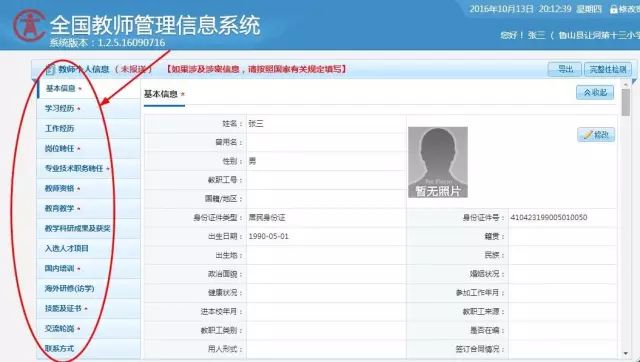Viewport: 640px width, 362px height.
Task: Click the red system logo emblem
Action: click(29, 25)
